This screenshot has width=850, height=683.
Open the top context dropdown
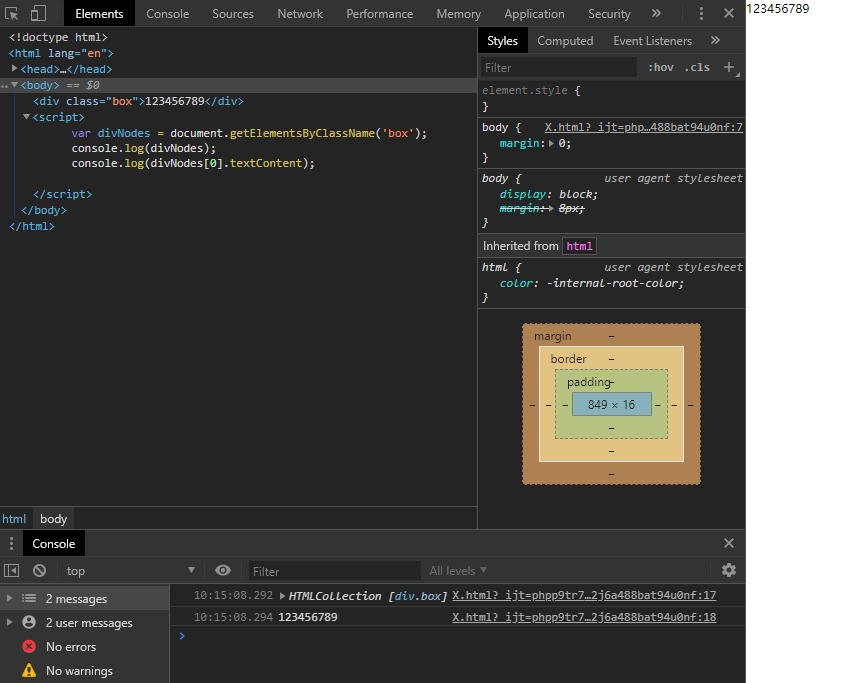130,570
